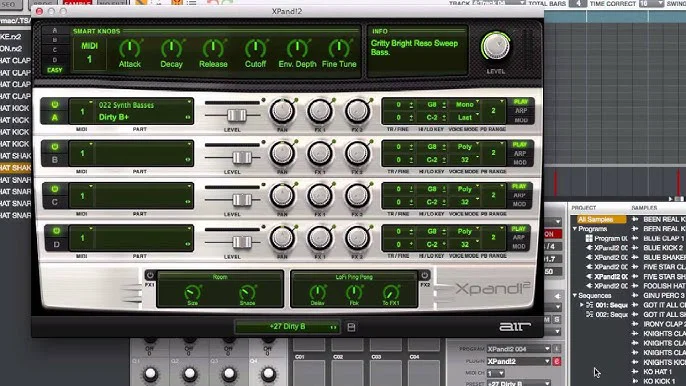Click the red edit icon beside the XPand!2 plugin field
Screen dimensions: 686x386
coord(556,361)
